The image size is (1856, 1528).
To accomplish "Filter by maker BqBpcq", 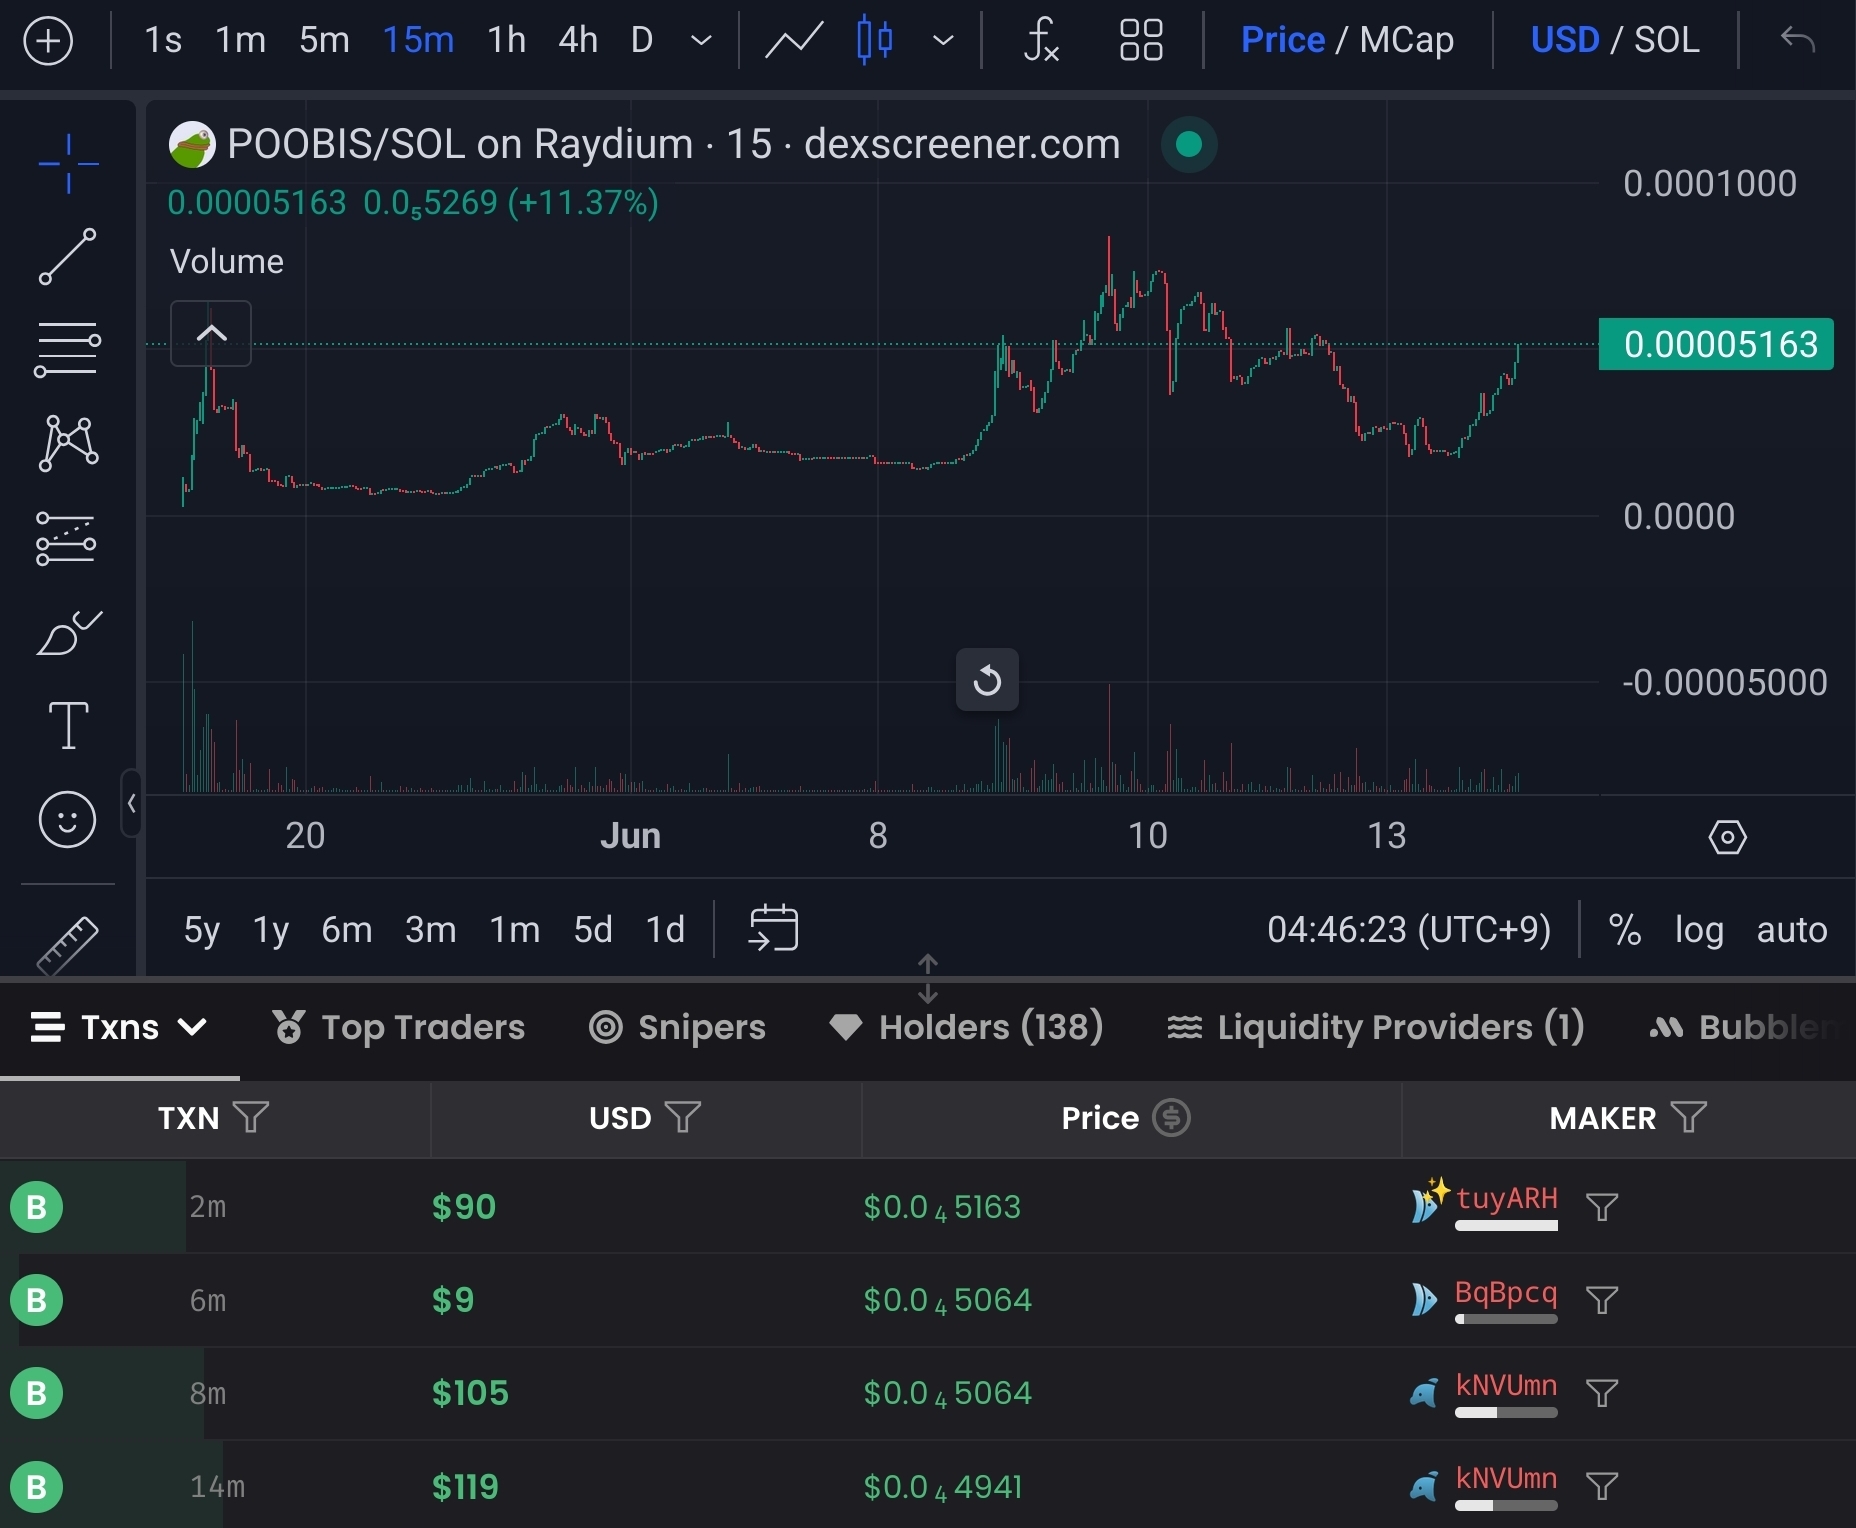I will pyautogui.click(x=1602, y=1300).
